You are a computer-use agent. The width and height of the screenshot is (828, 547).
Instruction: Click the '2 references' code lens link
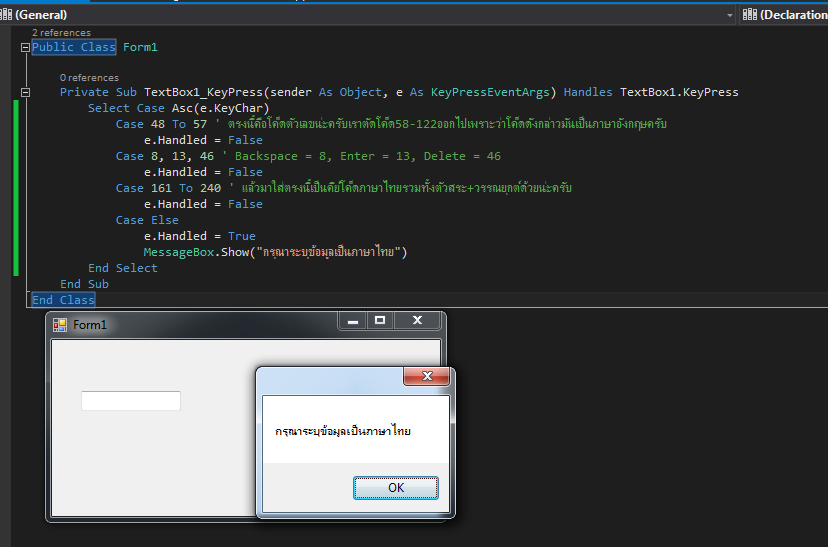[x=61, y=33]
